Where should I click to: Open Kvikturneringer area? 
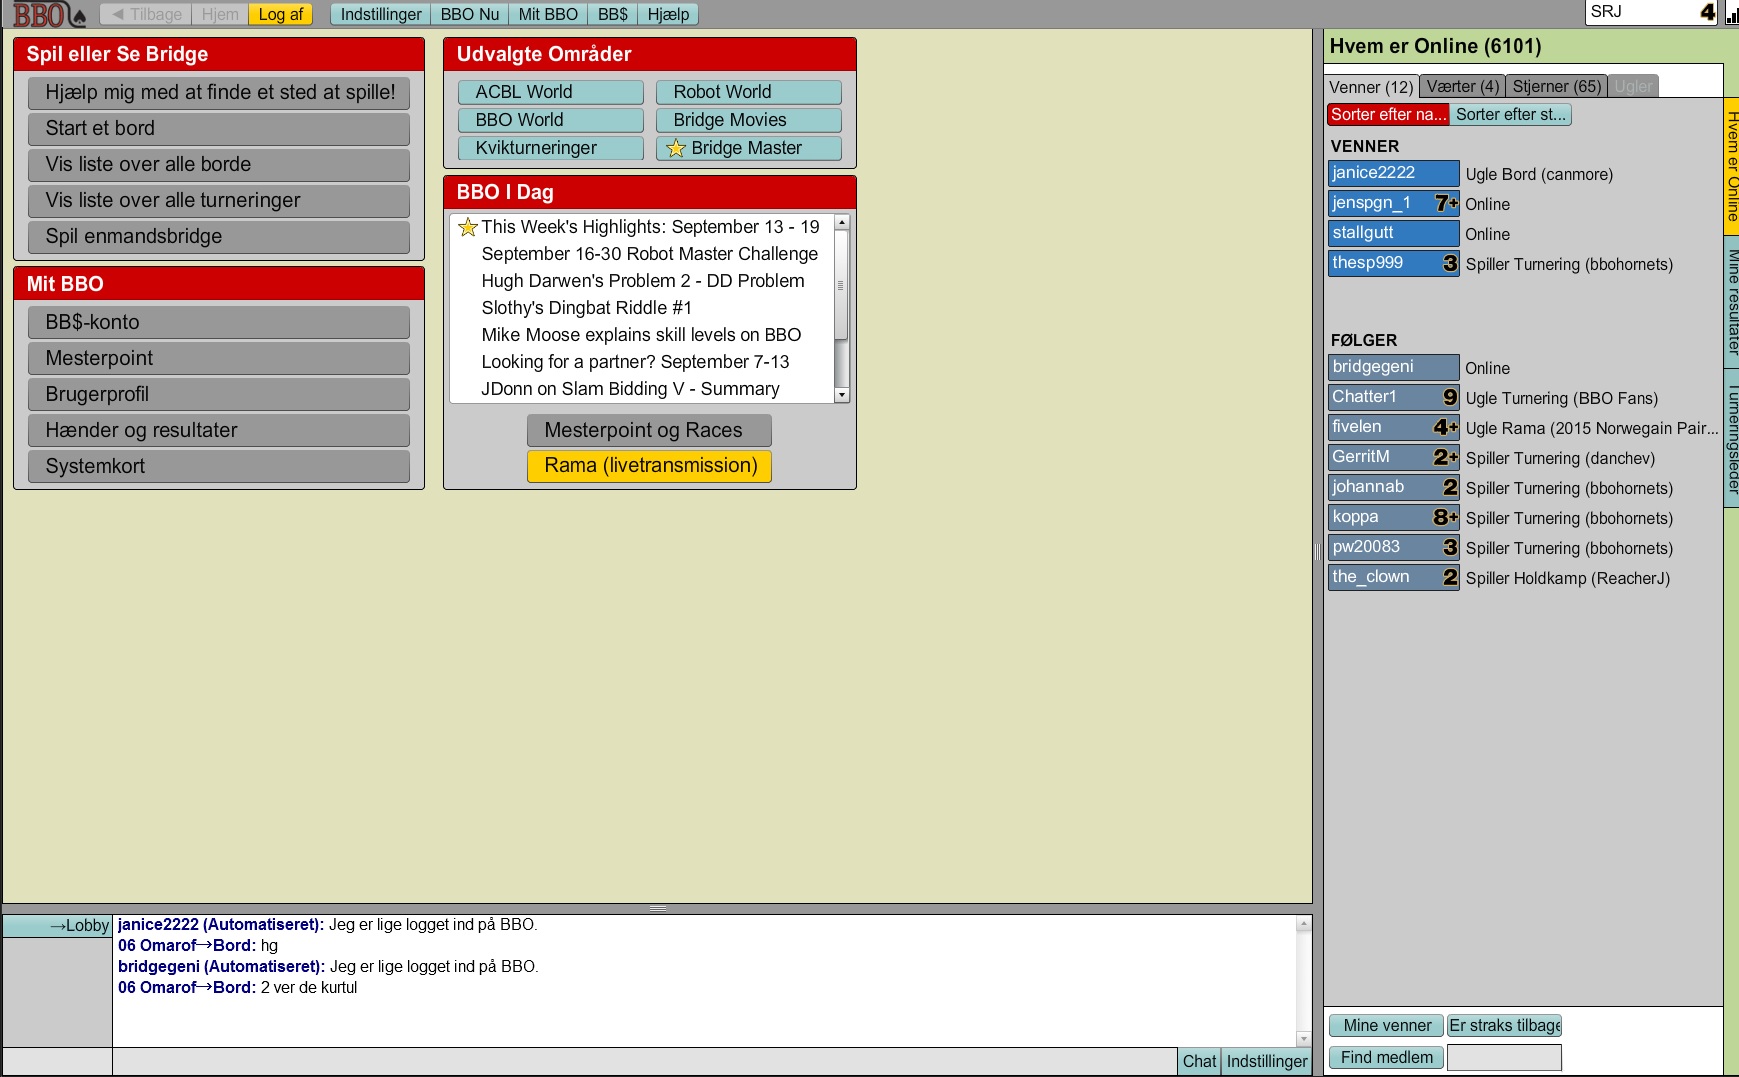tap(551, 148)
